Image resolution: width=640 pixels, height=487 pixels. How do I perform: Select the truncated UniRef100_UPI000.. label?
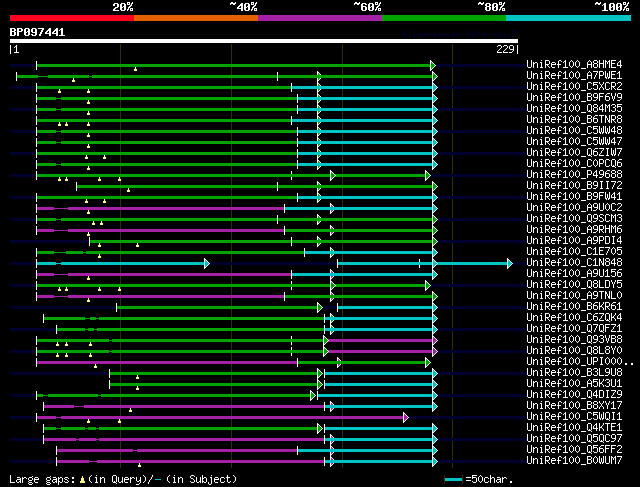(x=580, y=362)
